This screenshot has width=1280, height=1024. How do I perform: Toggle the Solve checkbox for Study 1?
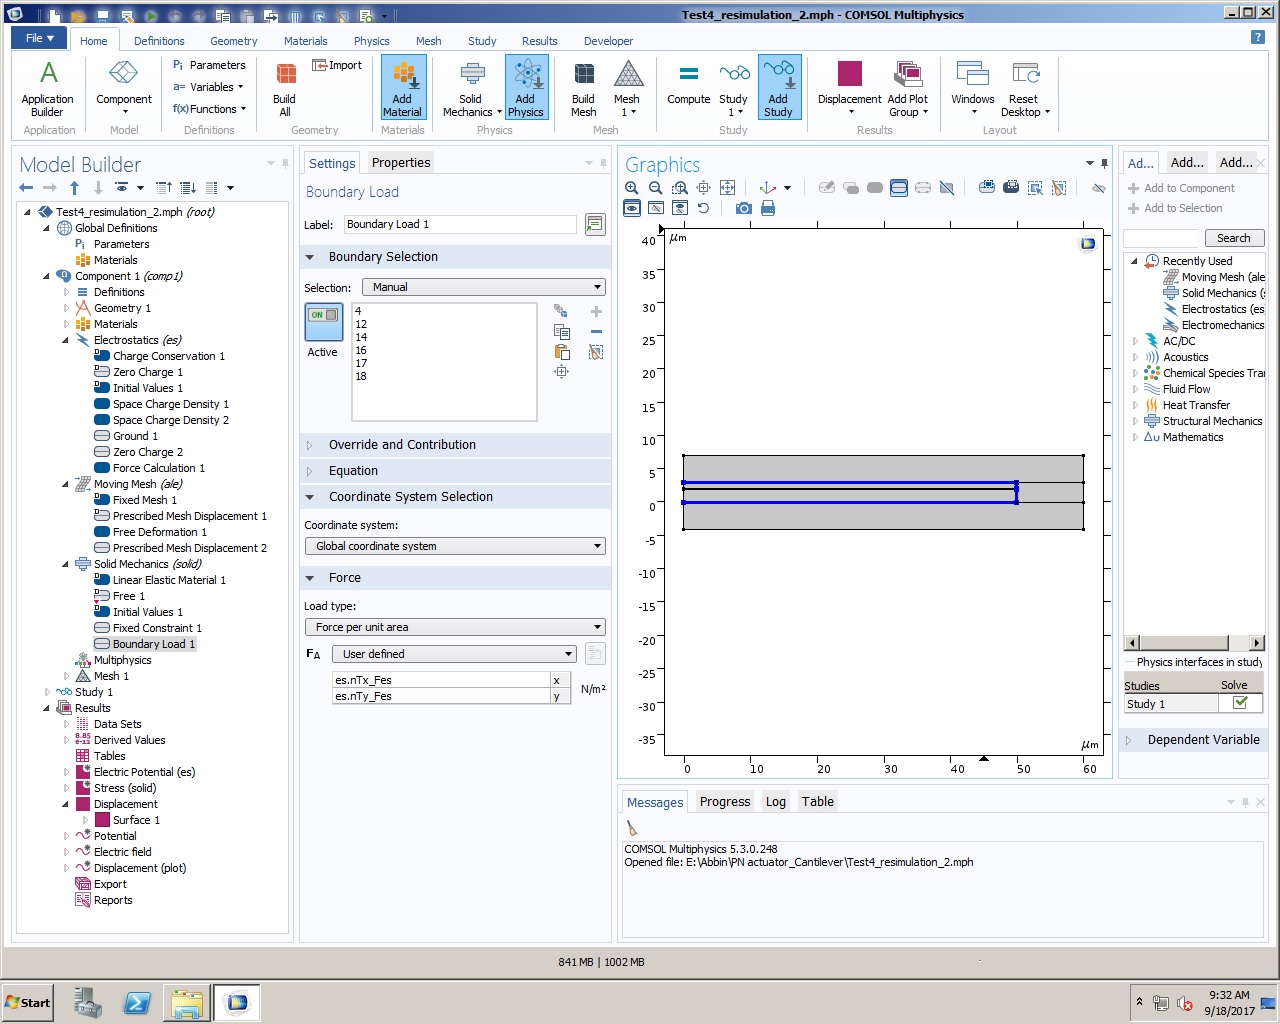click(x=1240, y=703)
